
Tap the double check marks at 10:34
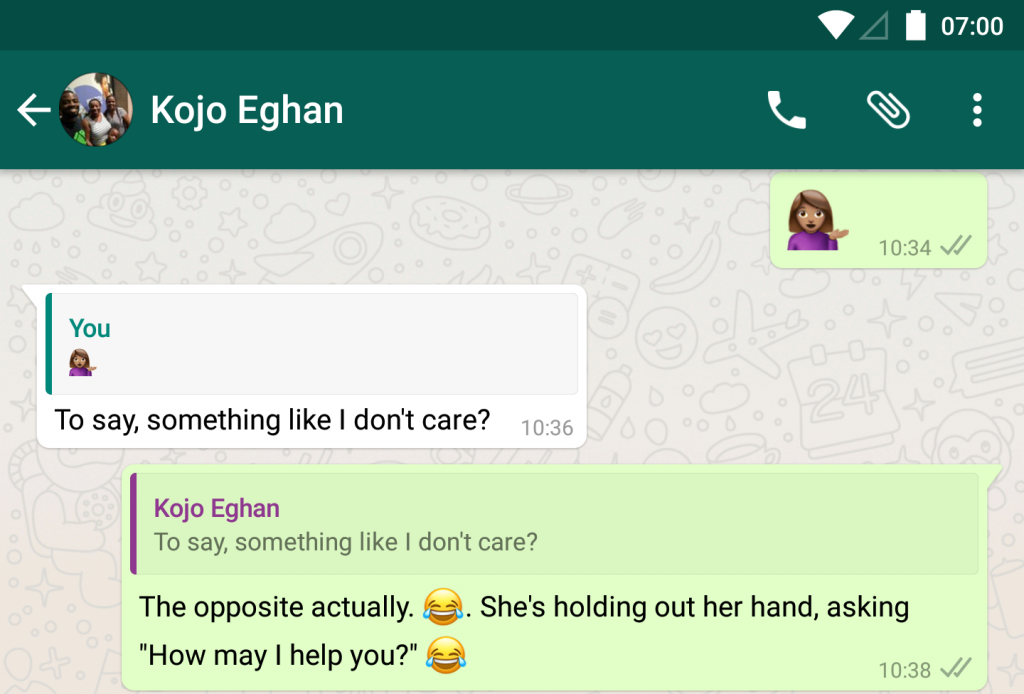tap(955, 246)
